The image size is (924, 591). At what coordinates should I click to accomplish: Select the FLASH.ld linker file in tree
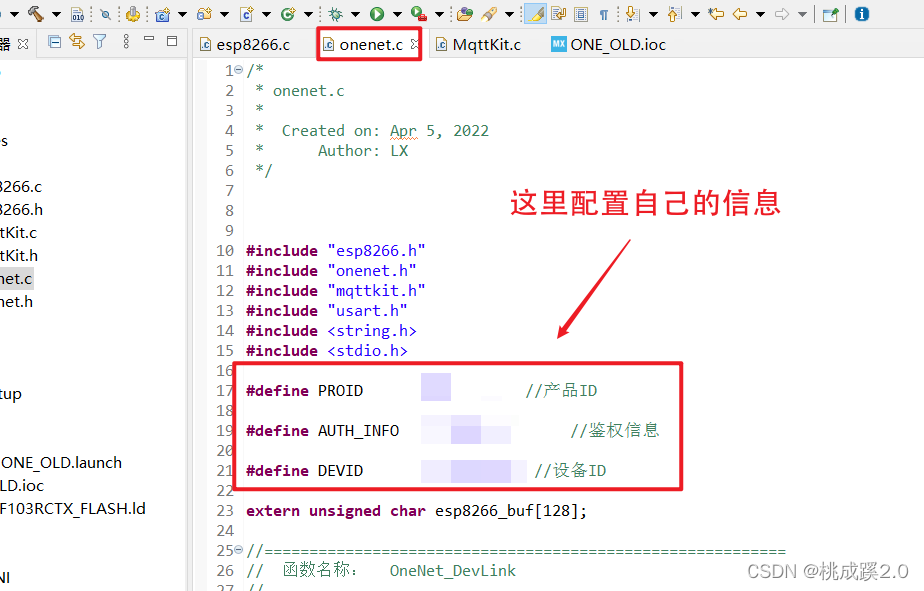pyautogui.click(x=72, y=509)
